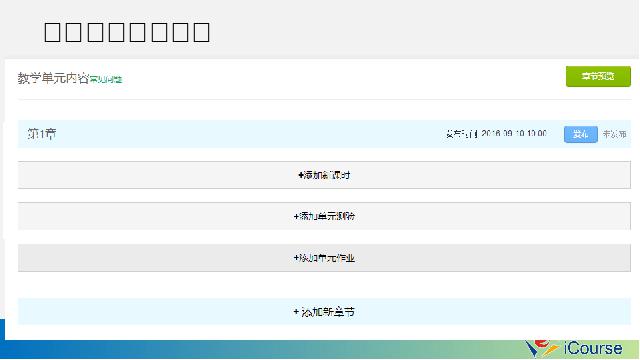
Task: Click the 2016-09-10 10:00 publish date
Action: (514, 133)
